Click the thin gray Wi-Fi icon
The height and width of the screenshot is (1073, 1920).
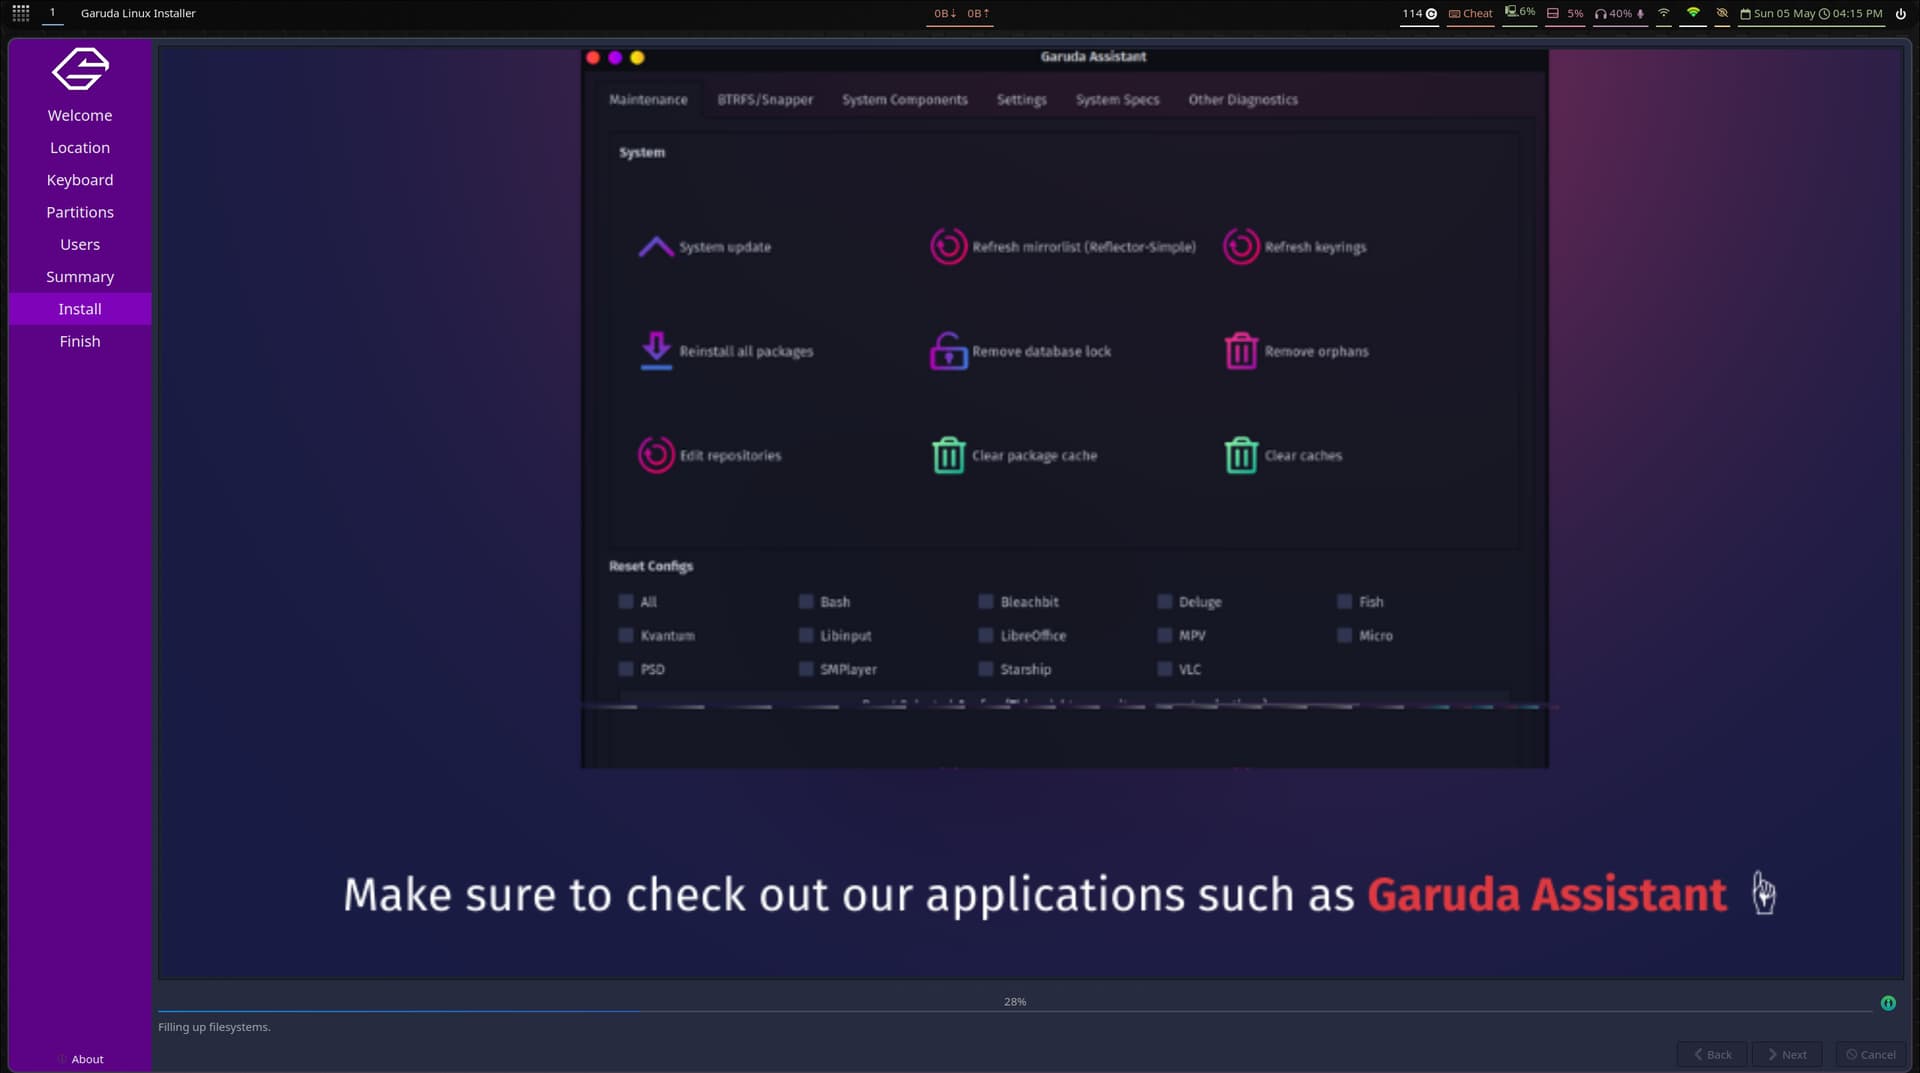click(1664, 13)
